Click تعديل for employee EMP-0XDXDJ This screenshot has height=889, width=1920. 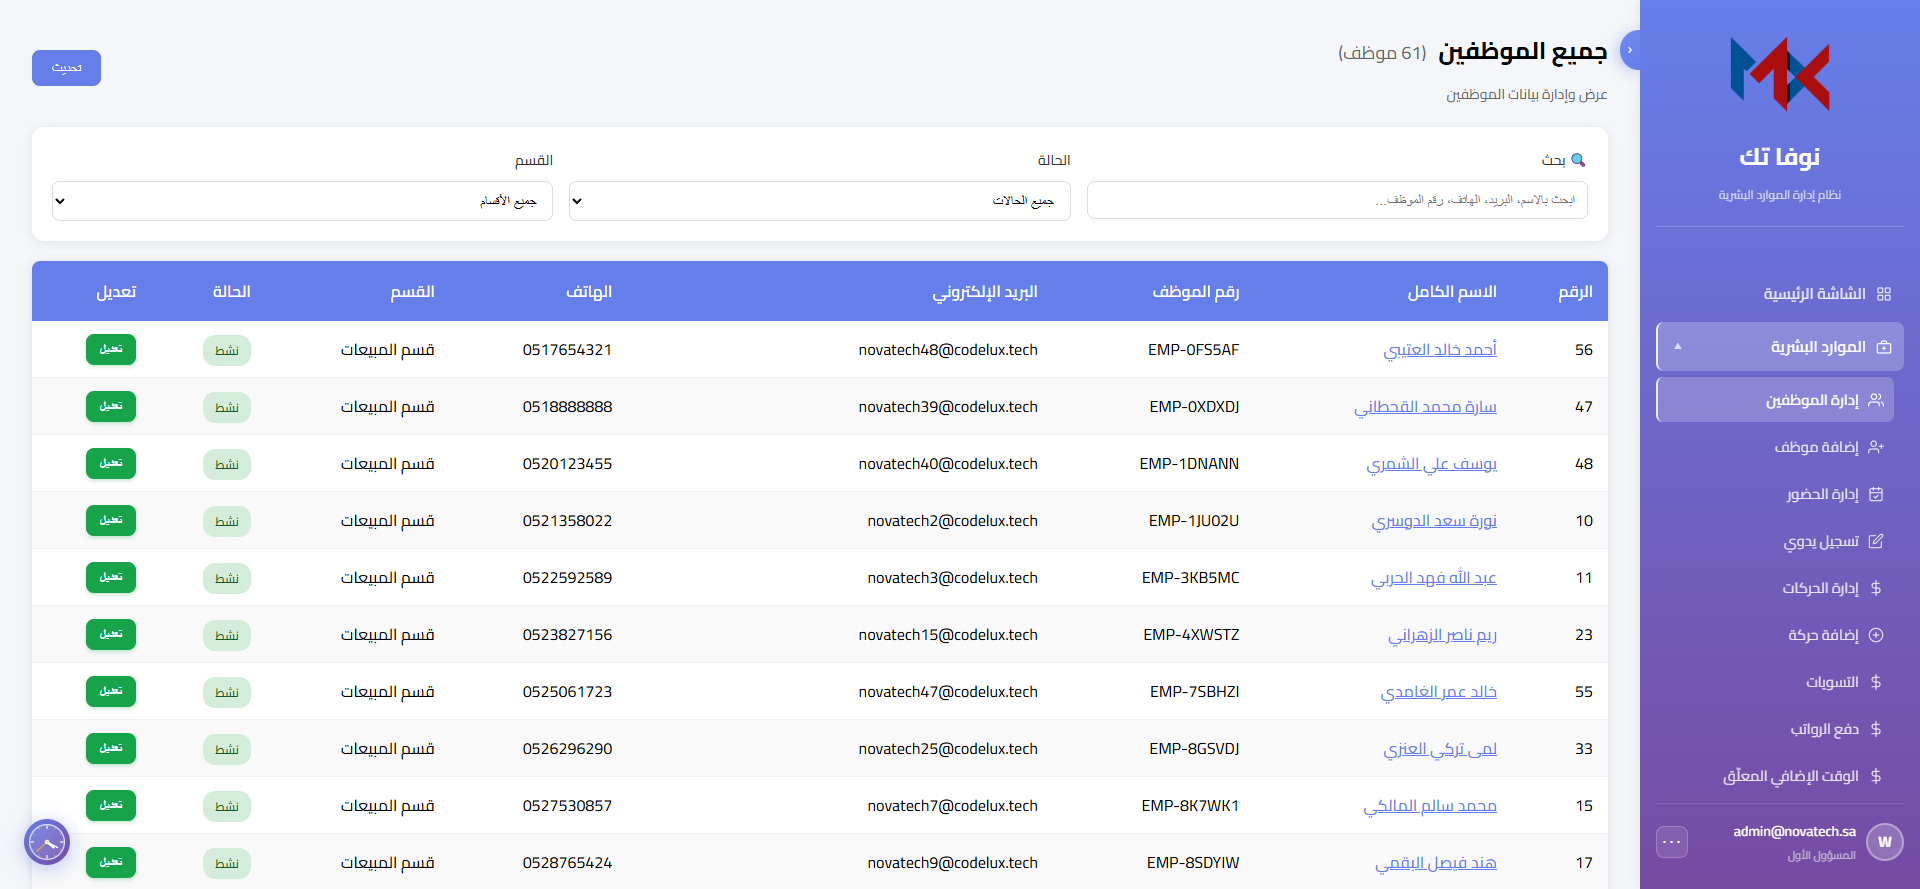(111, 406)
